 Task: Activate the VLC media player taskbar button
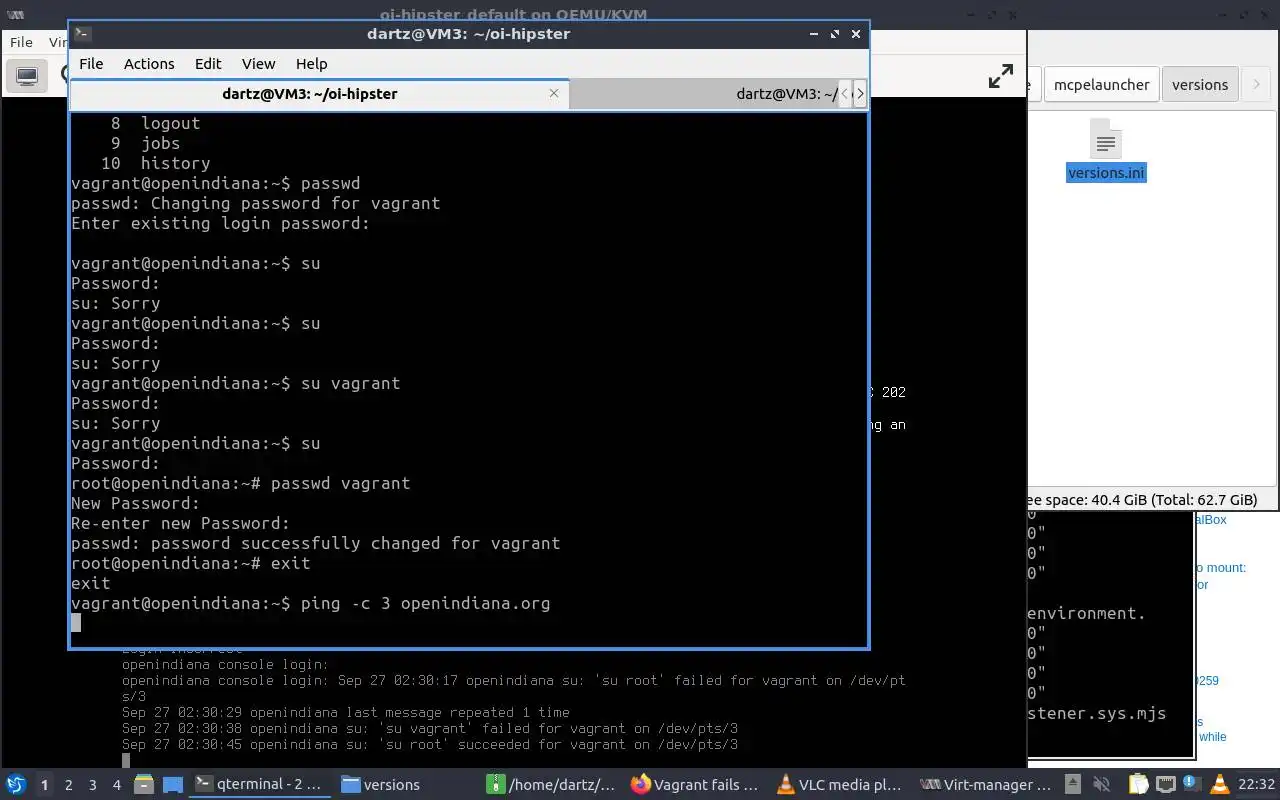[843, 784]
